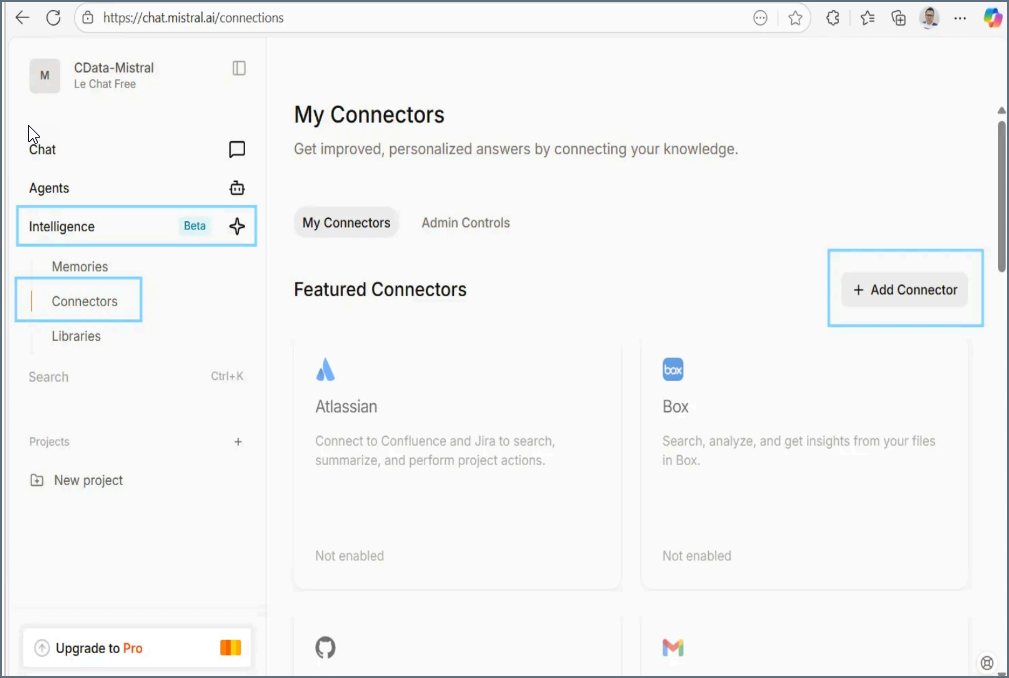
Task: Create a new project via the plus icon
Action: click(x=238, y=441)
